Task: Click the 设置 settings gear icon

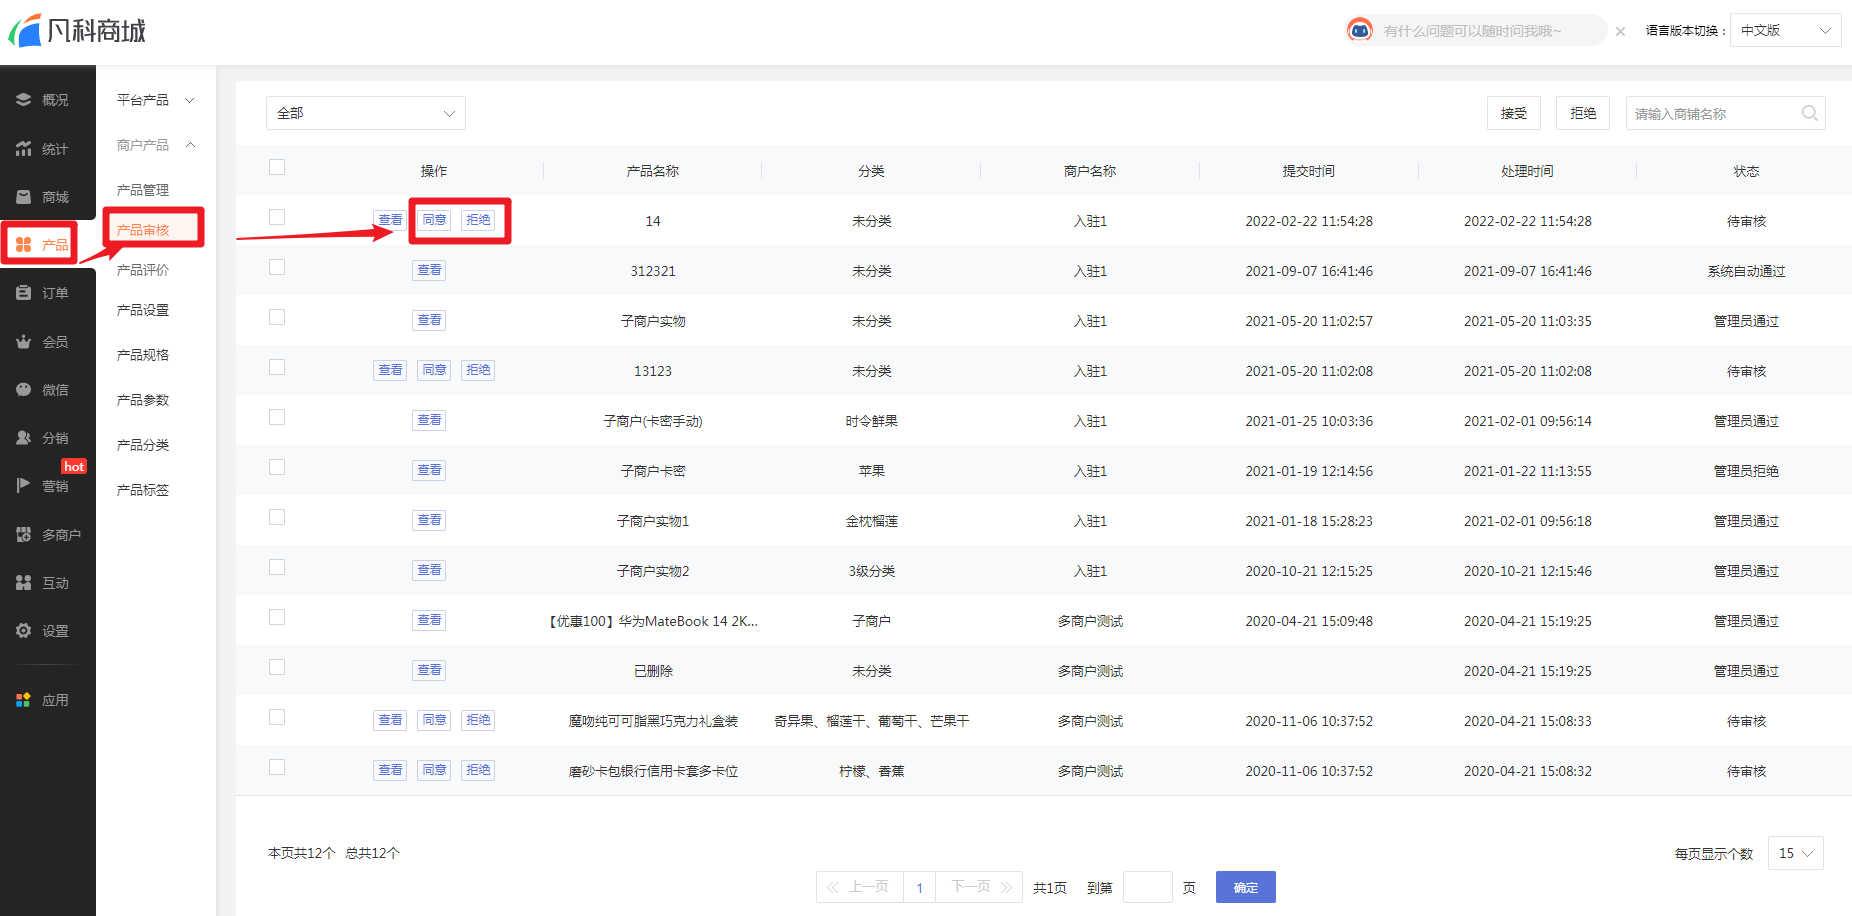Action: [x=24, y=631]
